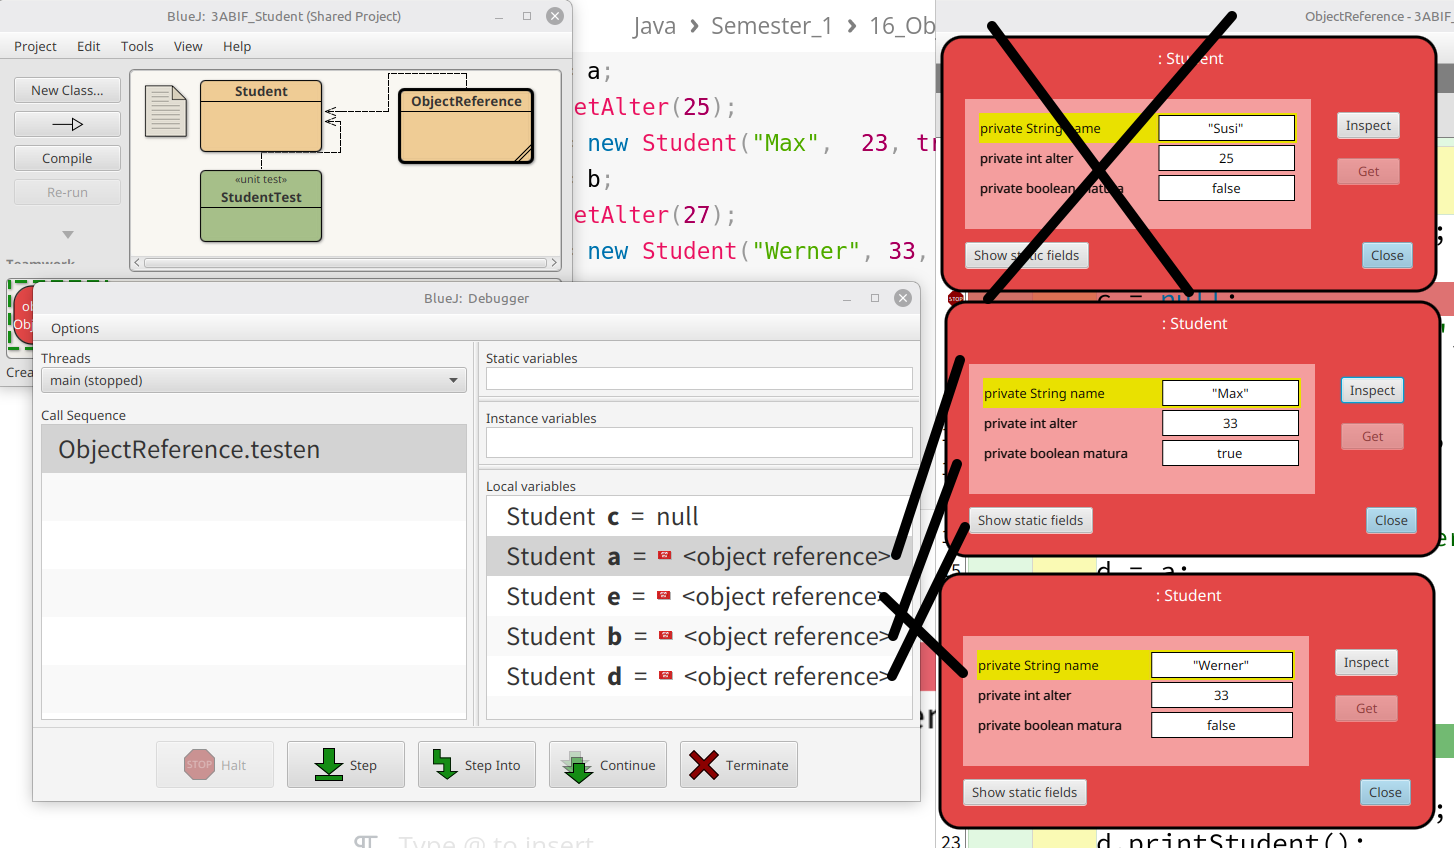Open the Options menu in debugger

75,328
